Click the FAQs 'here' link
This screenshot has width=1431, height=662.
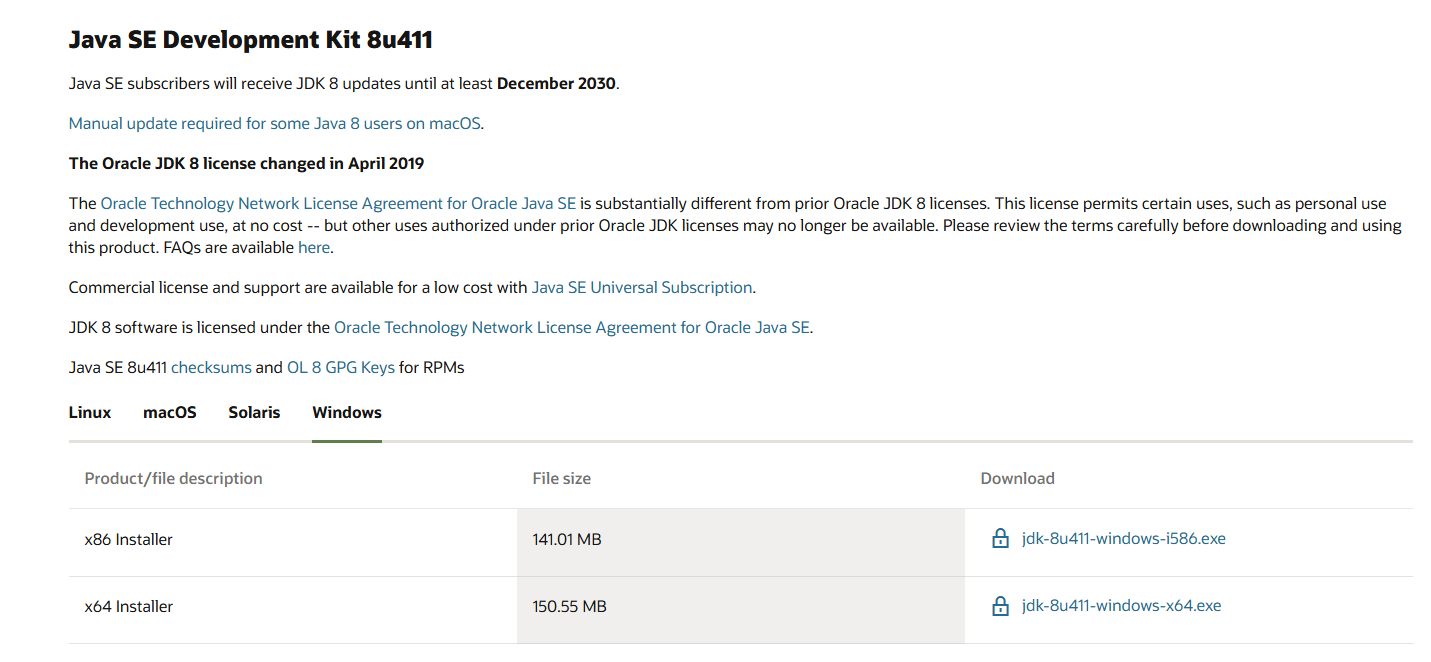tap(313, 247)
